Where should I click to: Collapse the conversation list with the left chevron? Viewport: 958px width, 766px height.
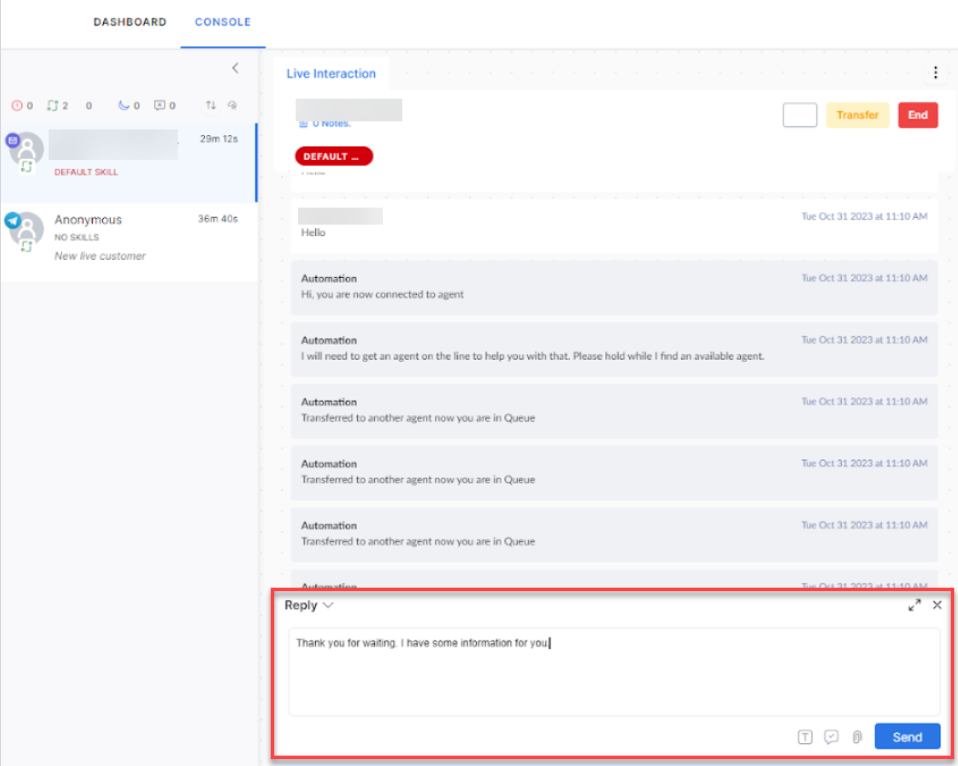[235, 68]
